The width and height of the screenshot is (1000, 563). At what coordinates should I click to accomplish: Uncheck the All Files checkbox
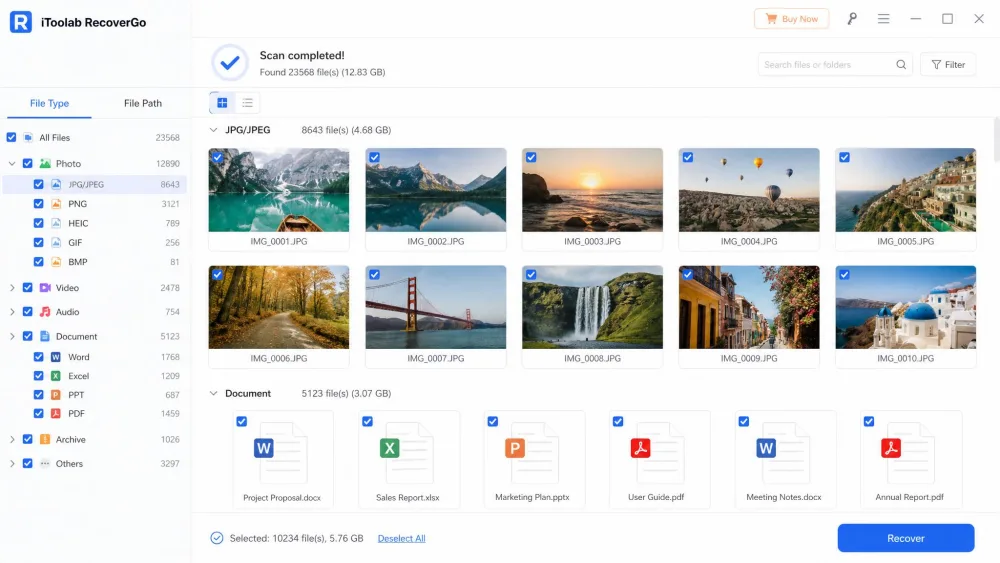coord(11,137)
